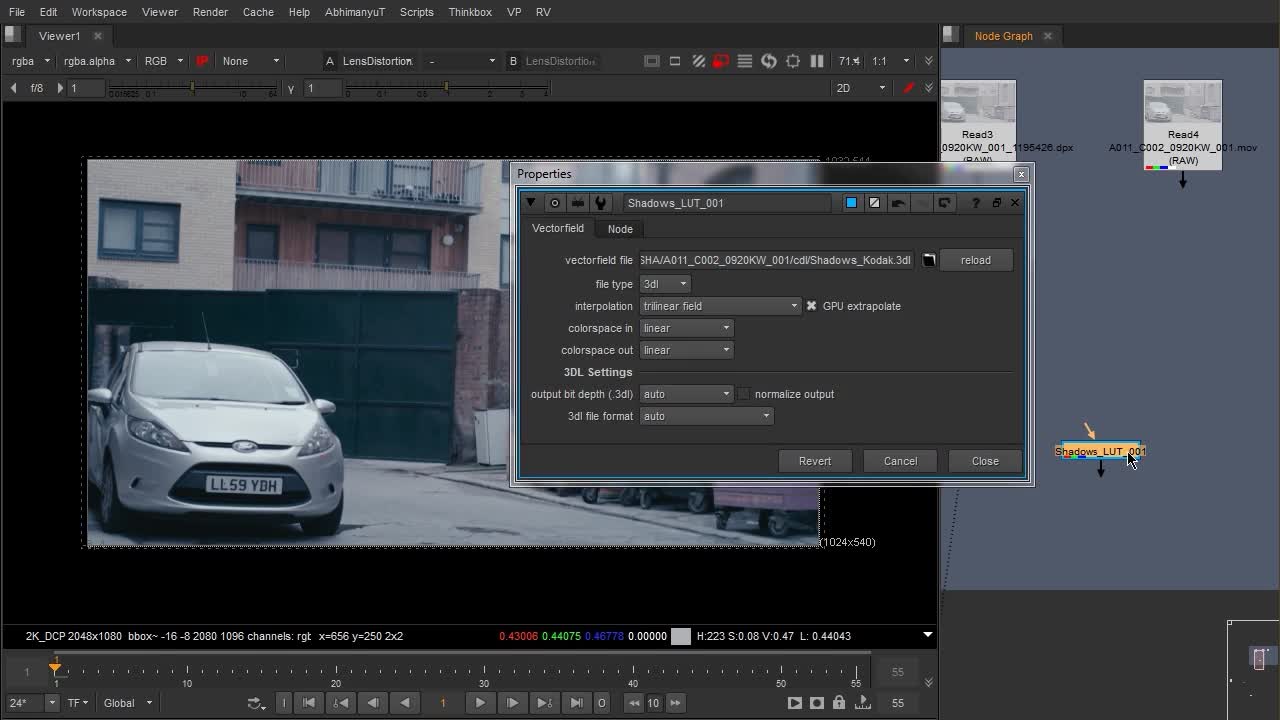Open the file type 3dl dropdown
Screen dimensions: 1280x720
pyautogui.click(x=665, y=284)
